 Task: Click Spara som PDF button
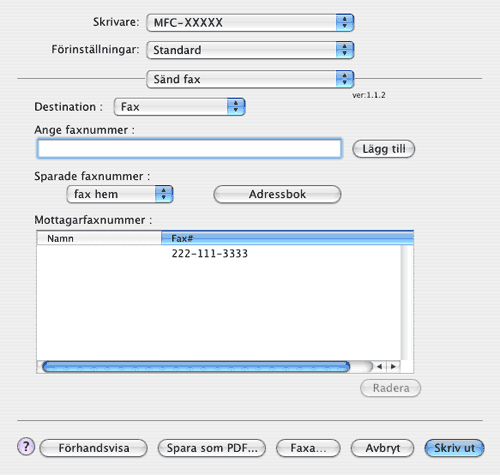point(212,448)
